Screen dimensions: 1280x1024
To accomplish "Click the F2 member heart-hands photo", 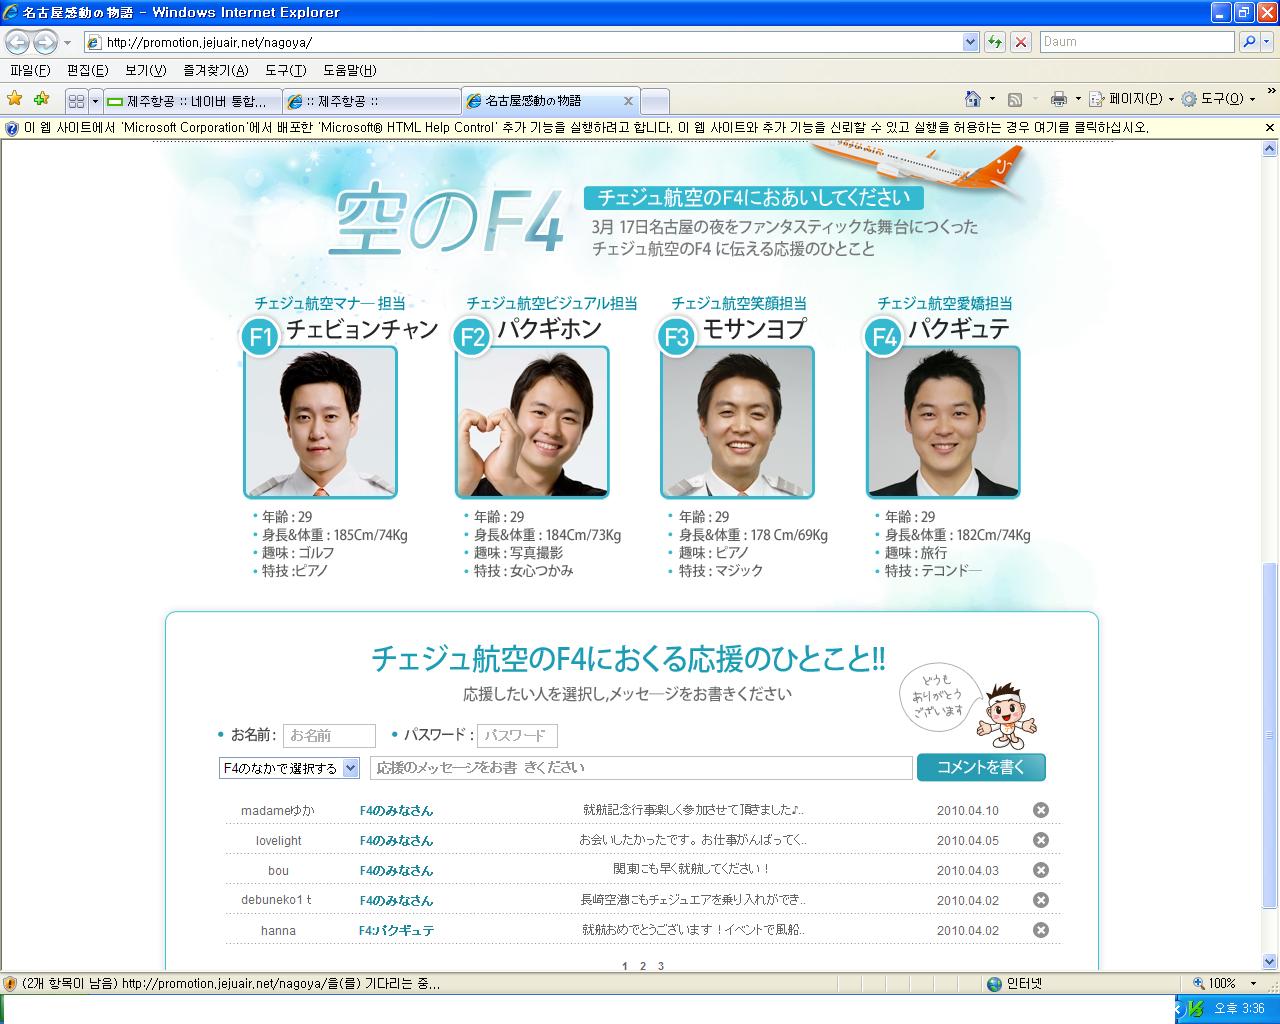I will click(532, 422).
